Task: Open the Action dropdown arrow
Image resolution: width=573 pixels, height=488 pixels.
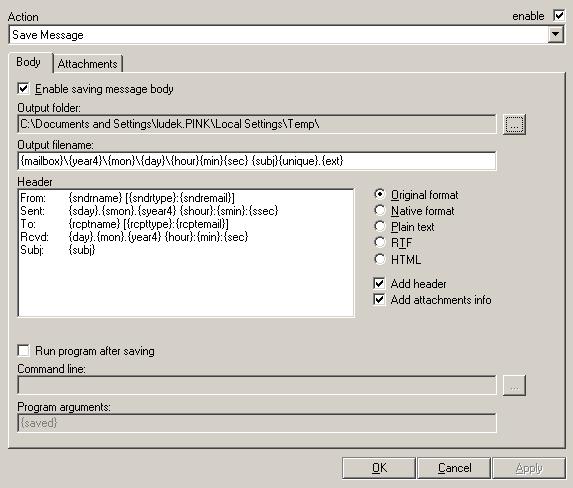Action: (555, 35)
